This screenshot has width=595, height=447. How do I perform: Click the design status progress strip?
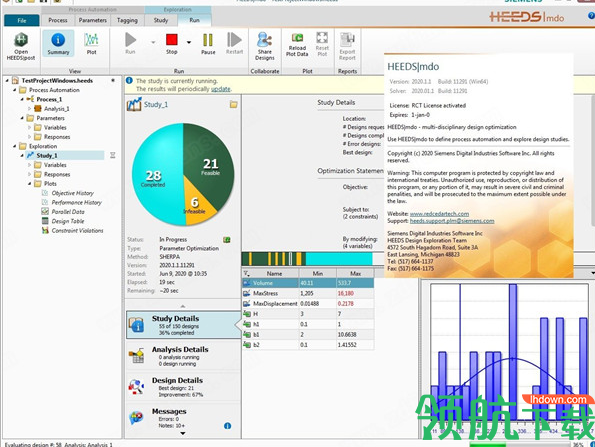point(307,259)
